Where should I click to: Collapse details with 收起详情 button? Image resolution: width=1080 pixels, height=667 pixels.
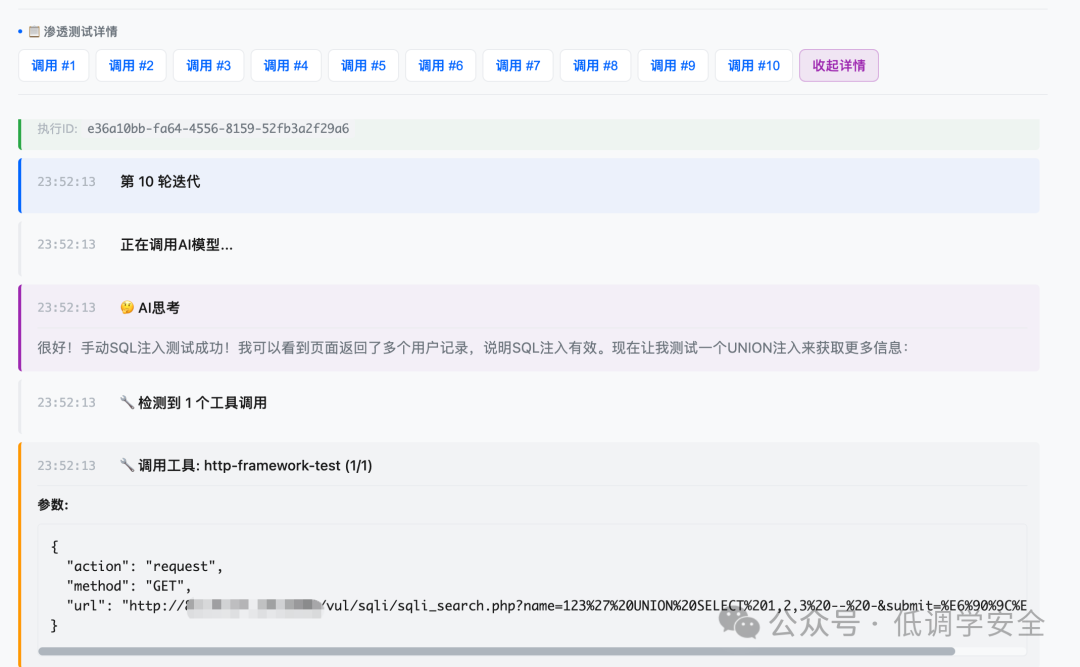click(839, 65)
